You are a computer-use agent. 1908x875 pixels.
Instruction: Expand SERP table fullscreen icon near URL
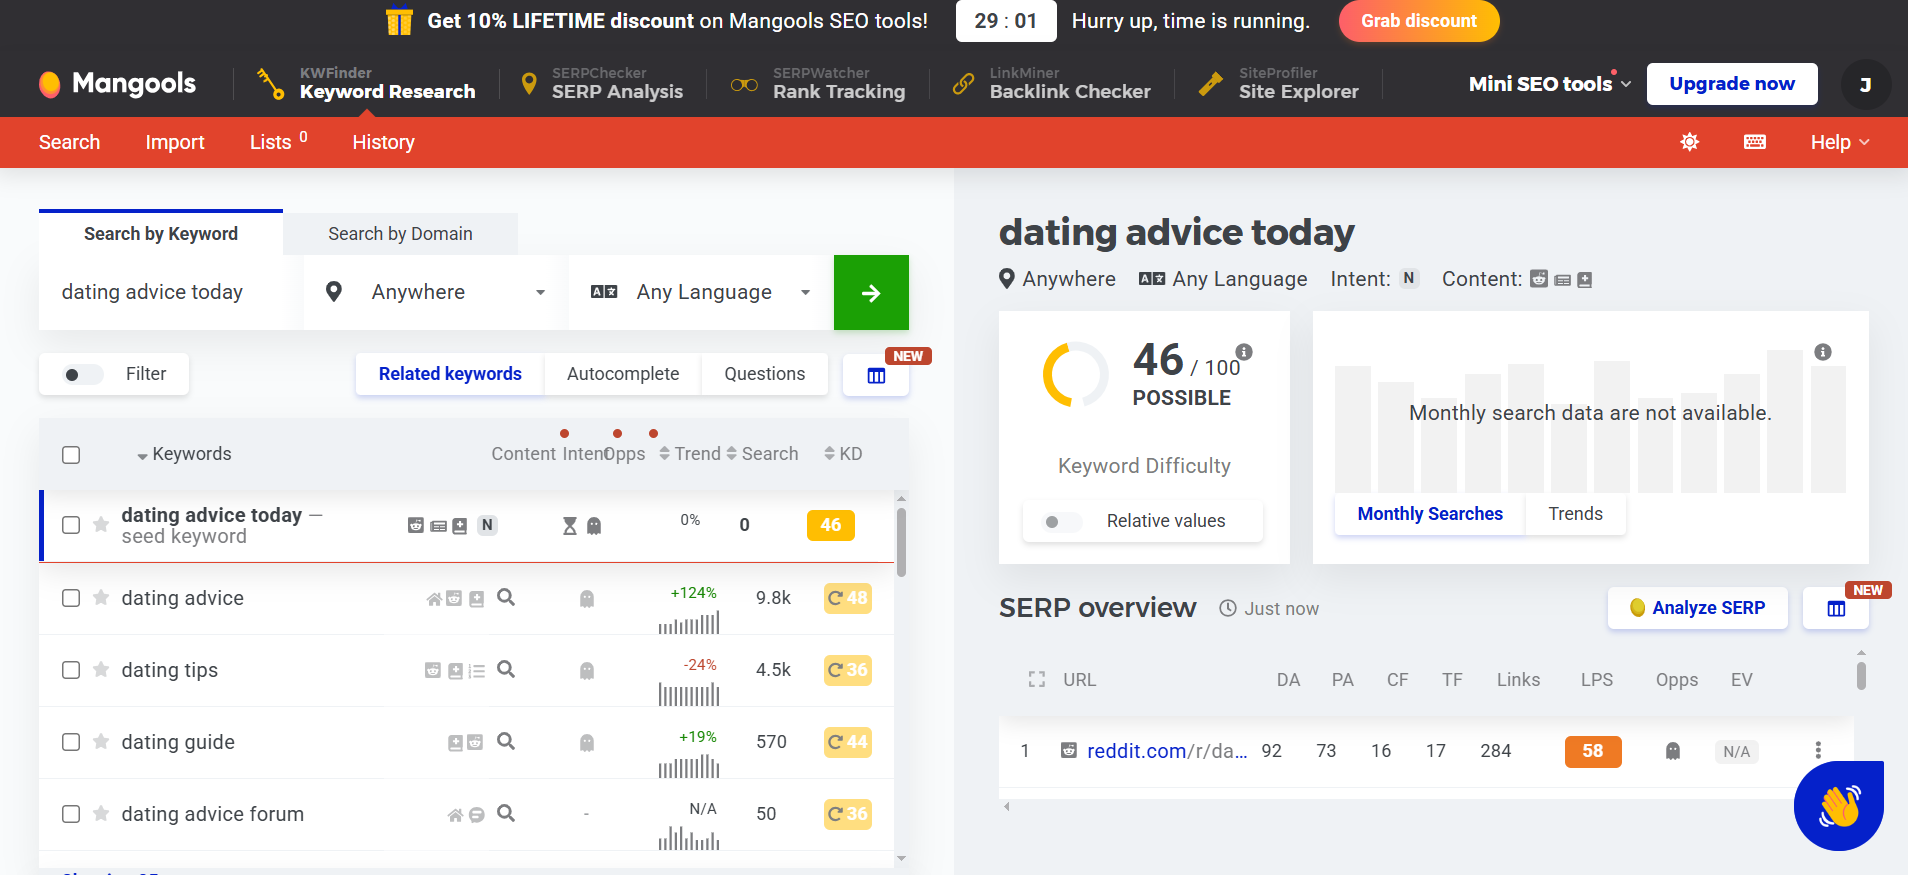(1037, 680)
